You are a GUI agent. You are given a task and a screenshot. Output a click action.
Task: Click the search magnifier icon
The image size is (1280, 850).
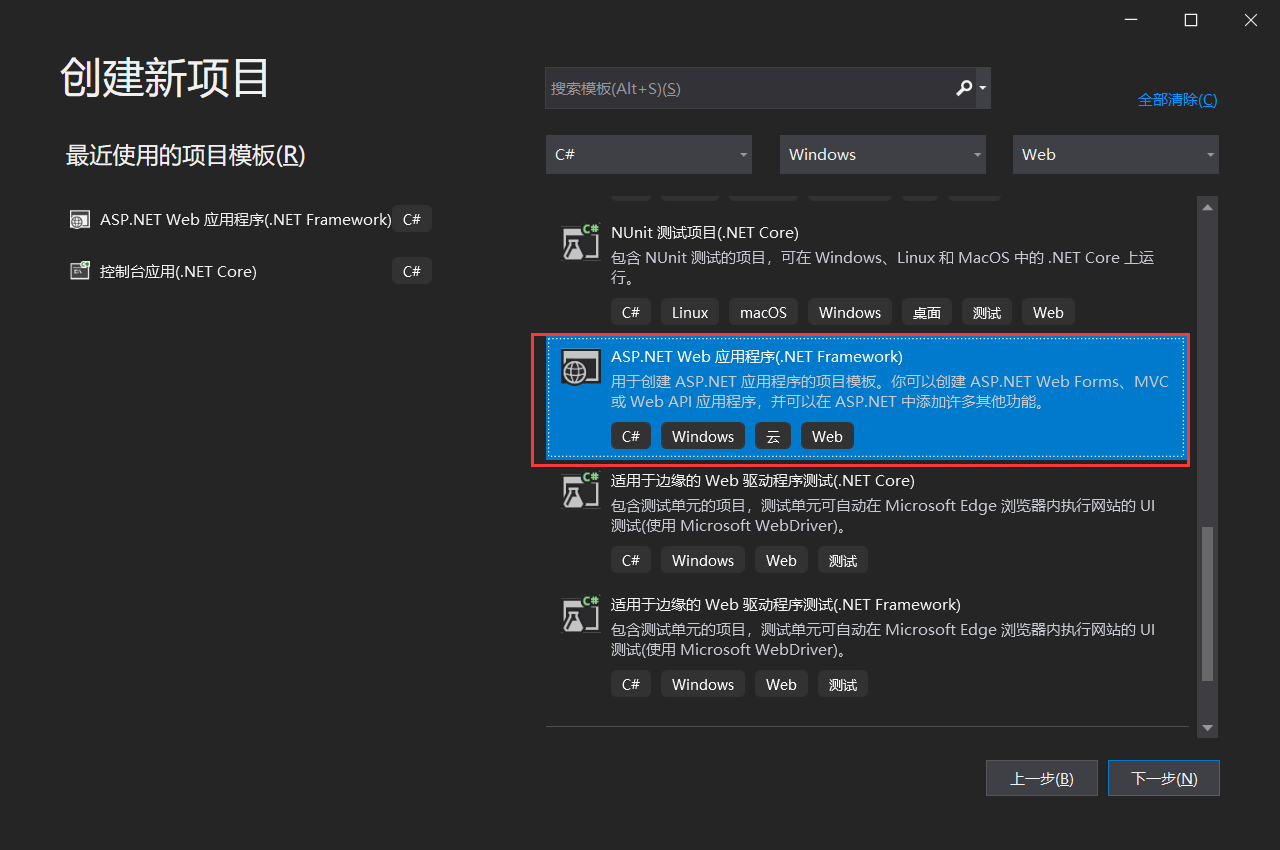pos(962,88)
